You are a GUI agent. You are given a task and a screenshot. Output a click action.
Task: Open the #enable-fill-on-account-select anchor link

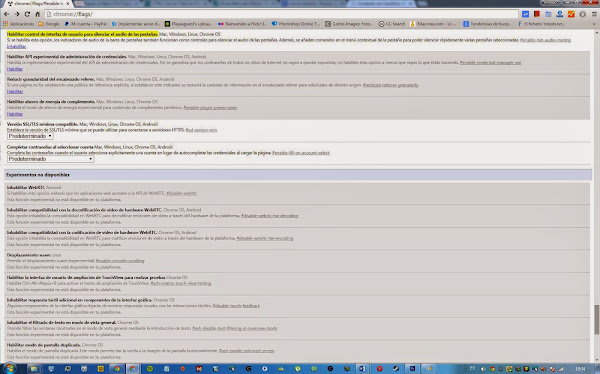[301, 153]
